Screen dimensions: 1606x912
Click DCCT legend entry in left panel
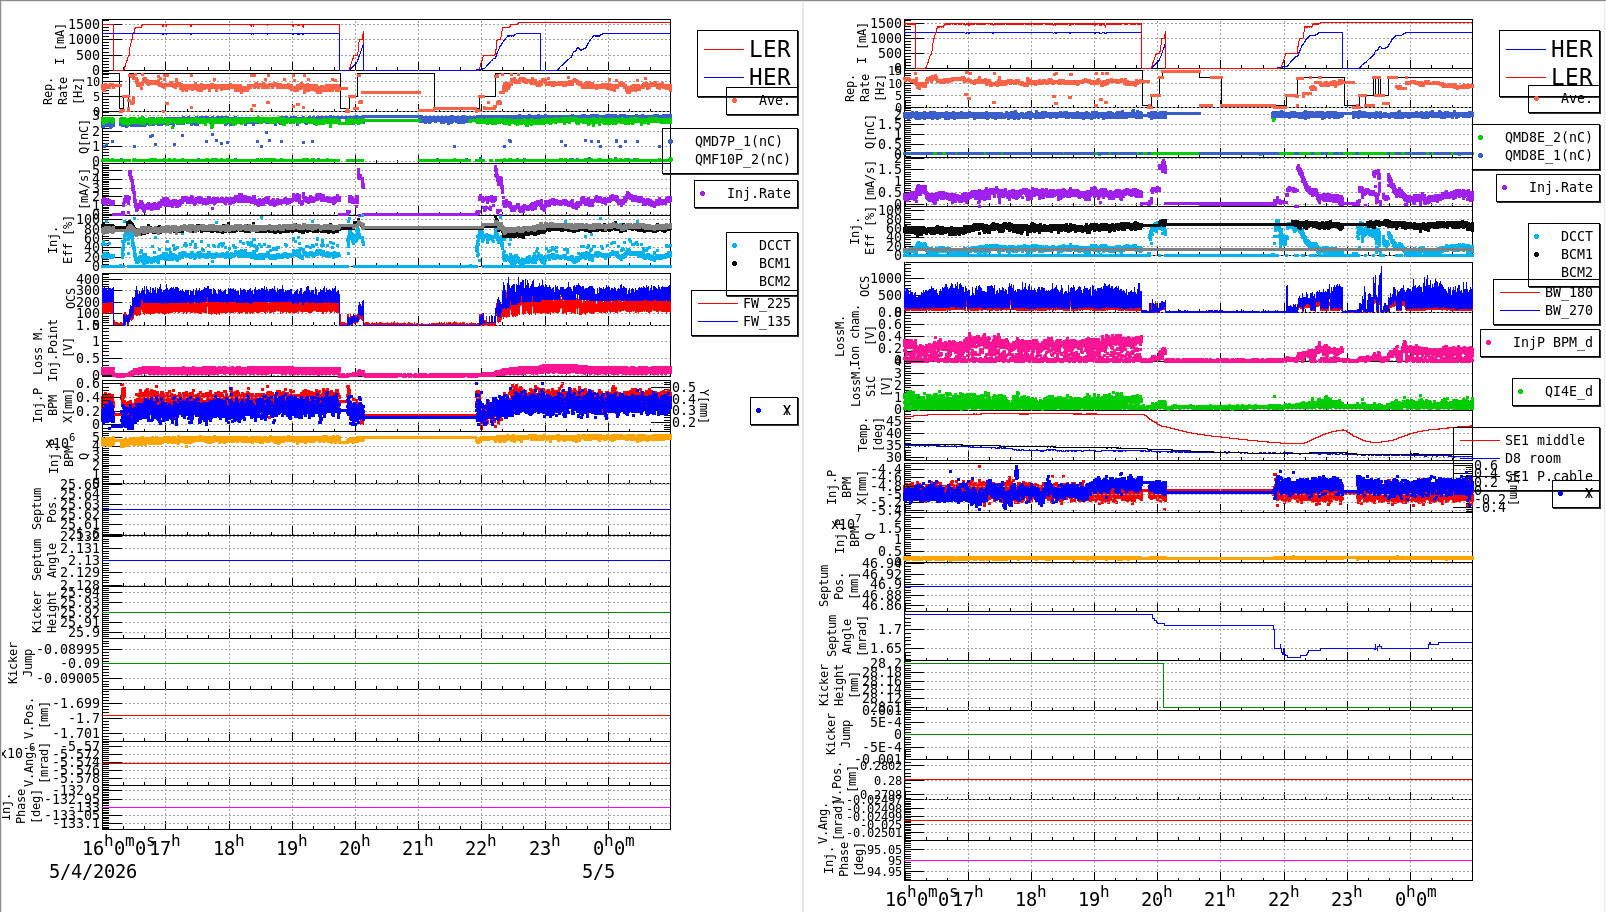[x=774, y=245]
